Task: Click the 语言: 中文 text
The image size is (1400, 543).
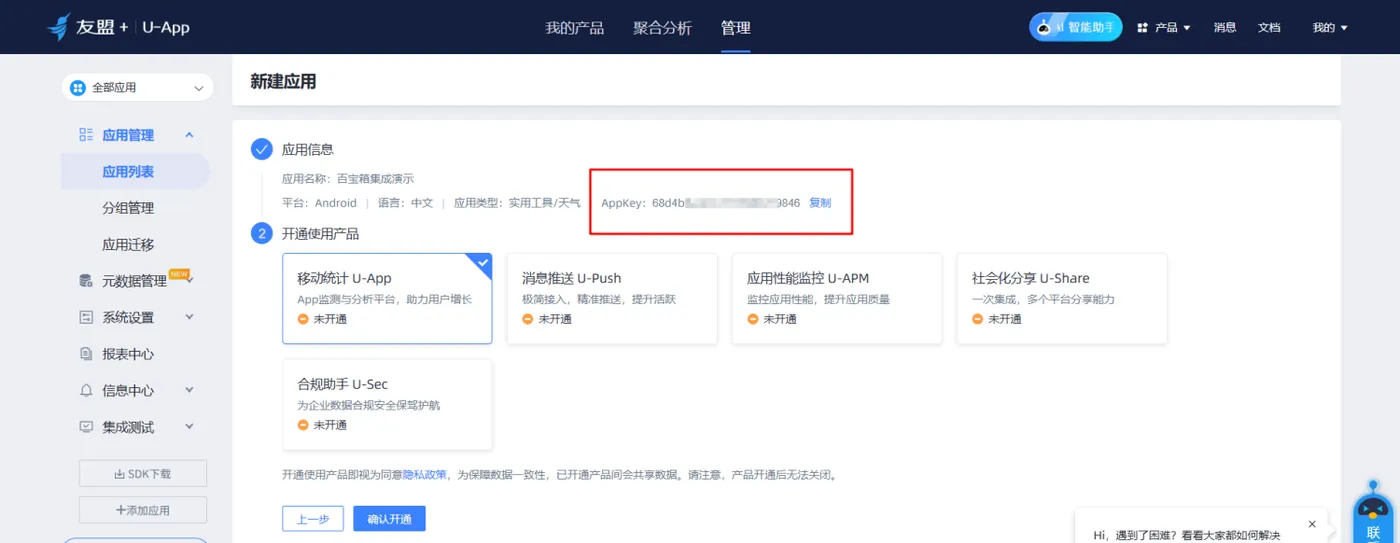Action: click(406, 203)
